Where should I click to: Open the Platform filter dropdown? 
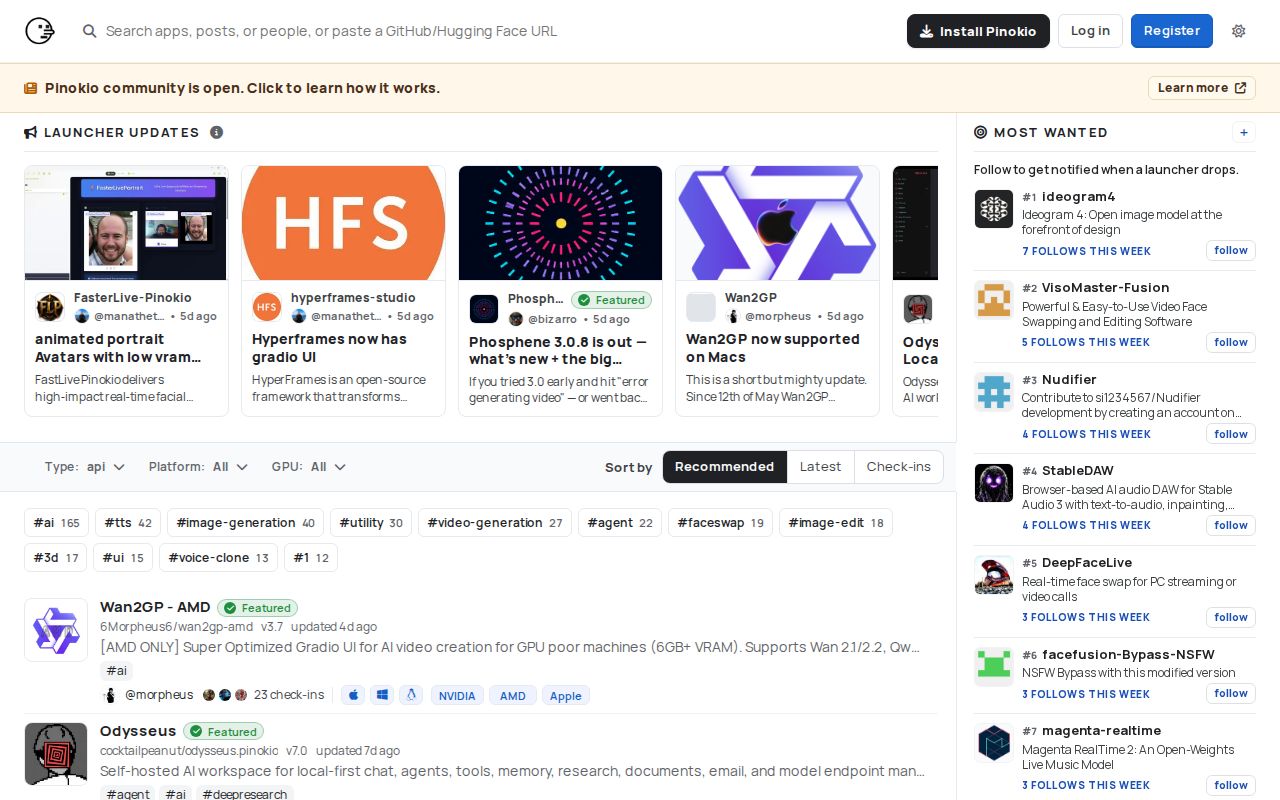[x=198, y=467]
